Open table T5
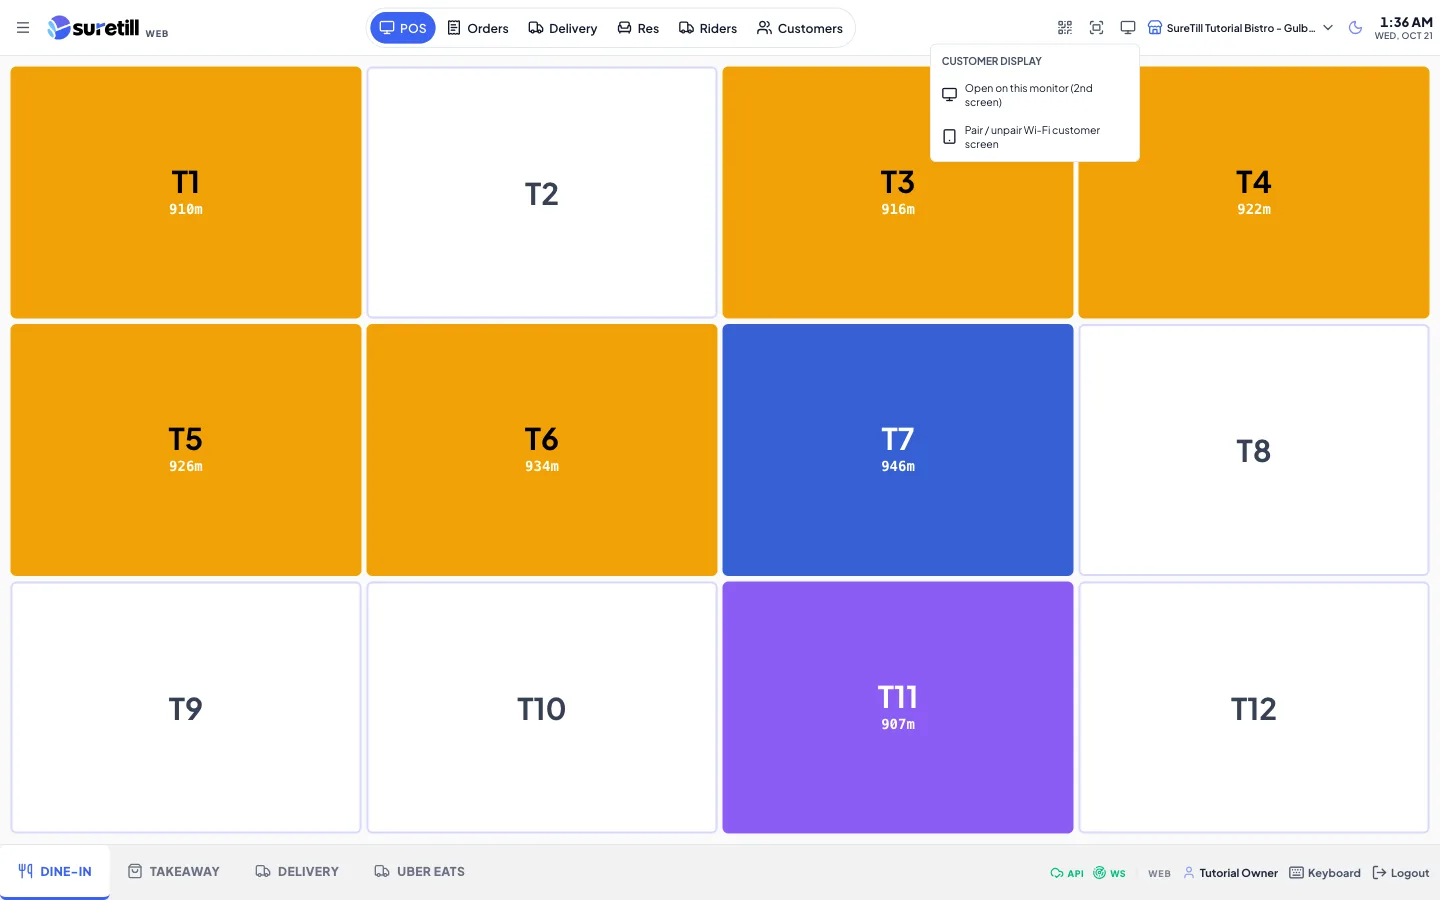1440x900 pixels. point(186,450)
